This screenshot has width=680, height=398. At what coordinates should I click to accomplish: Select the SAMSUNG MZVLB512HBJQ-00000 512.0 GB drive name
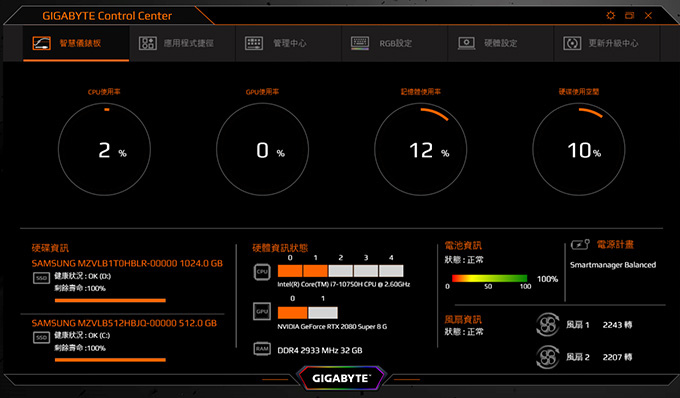(x=124, y=323)
